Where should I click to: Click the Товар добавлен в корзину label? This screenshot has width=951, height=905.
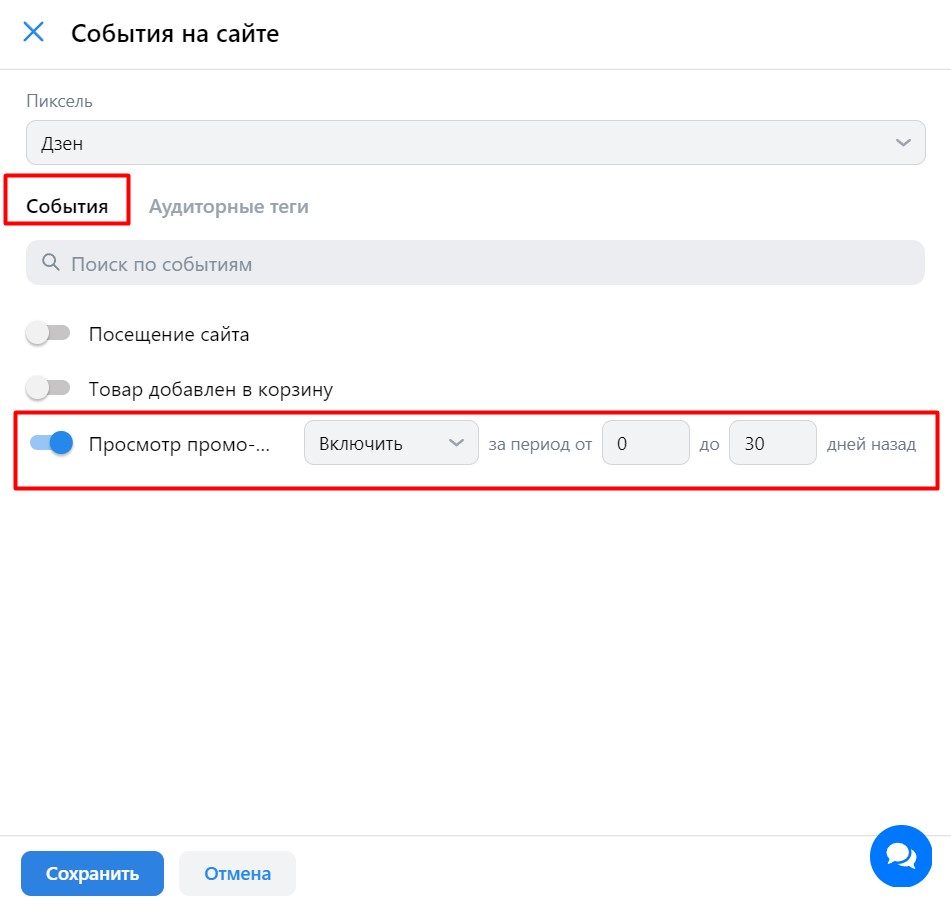pos(210,389)
